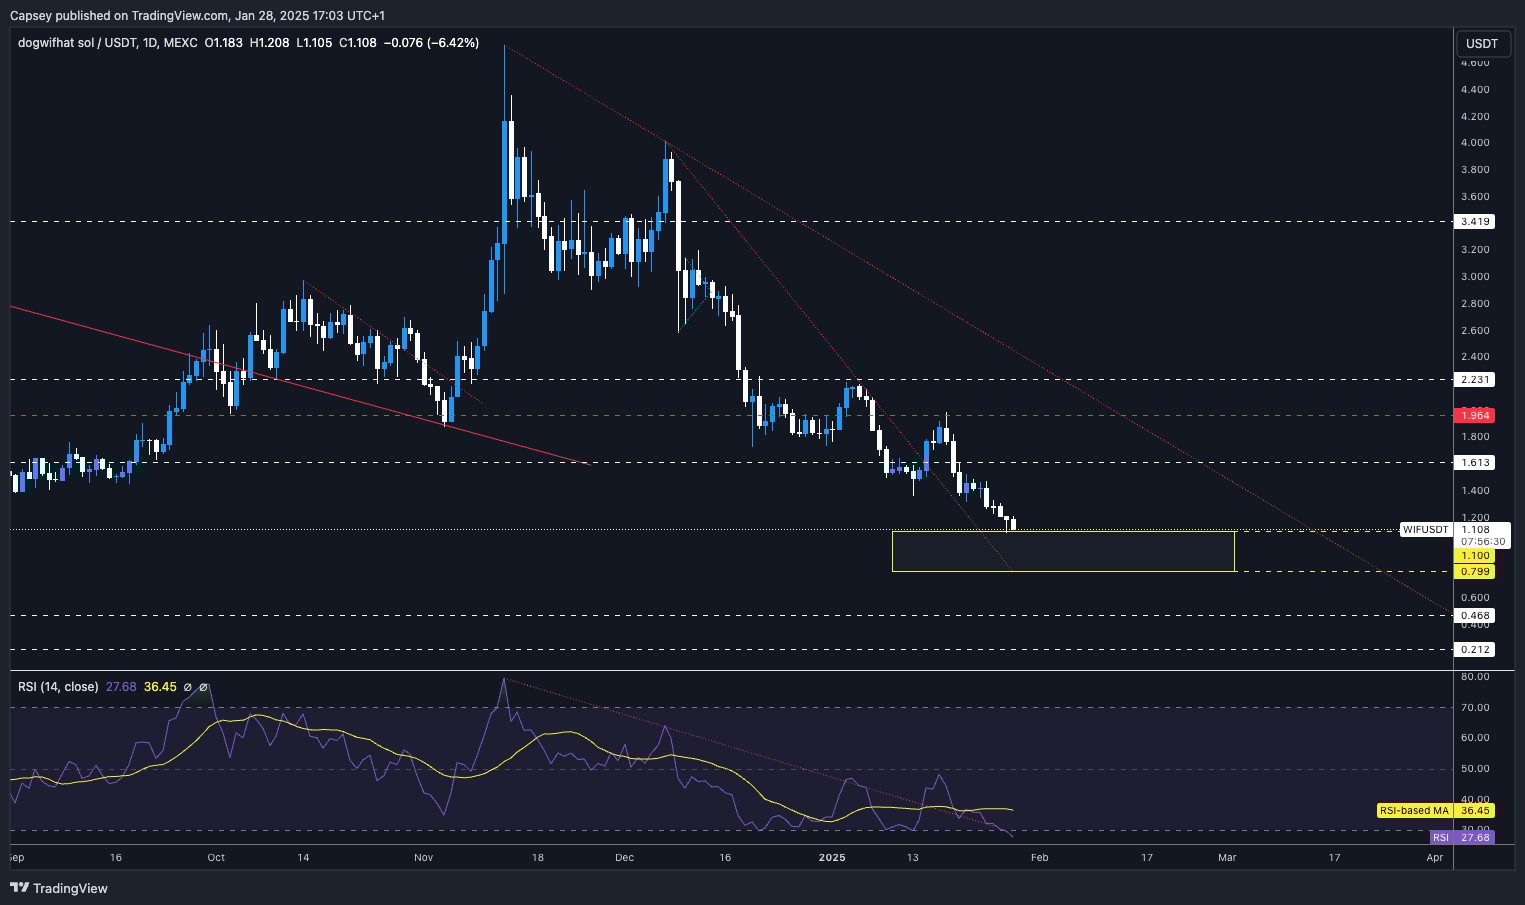
Task: Click the TradingView logo icon bottom left
Action: [19, 888]
